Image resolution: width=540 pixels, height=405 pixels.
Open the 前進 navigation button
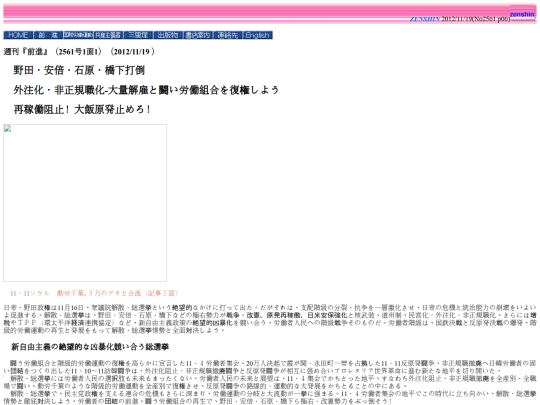point(48,35)
